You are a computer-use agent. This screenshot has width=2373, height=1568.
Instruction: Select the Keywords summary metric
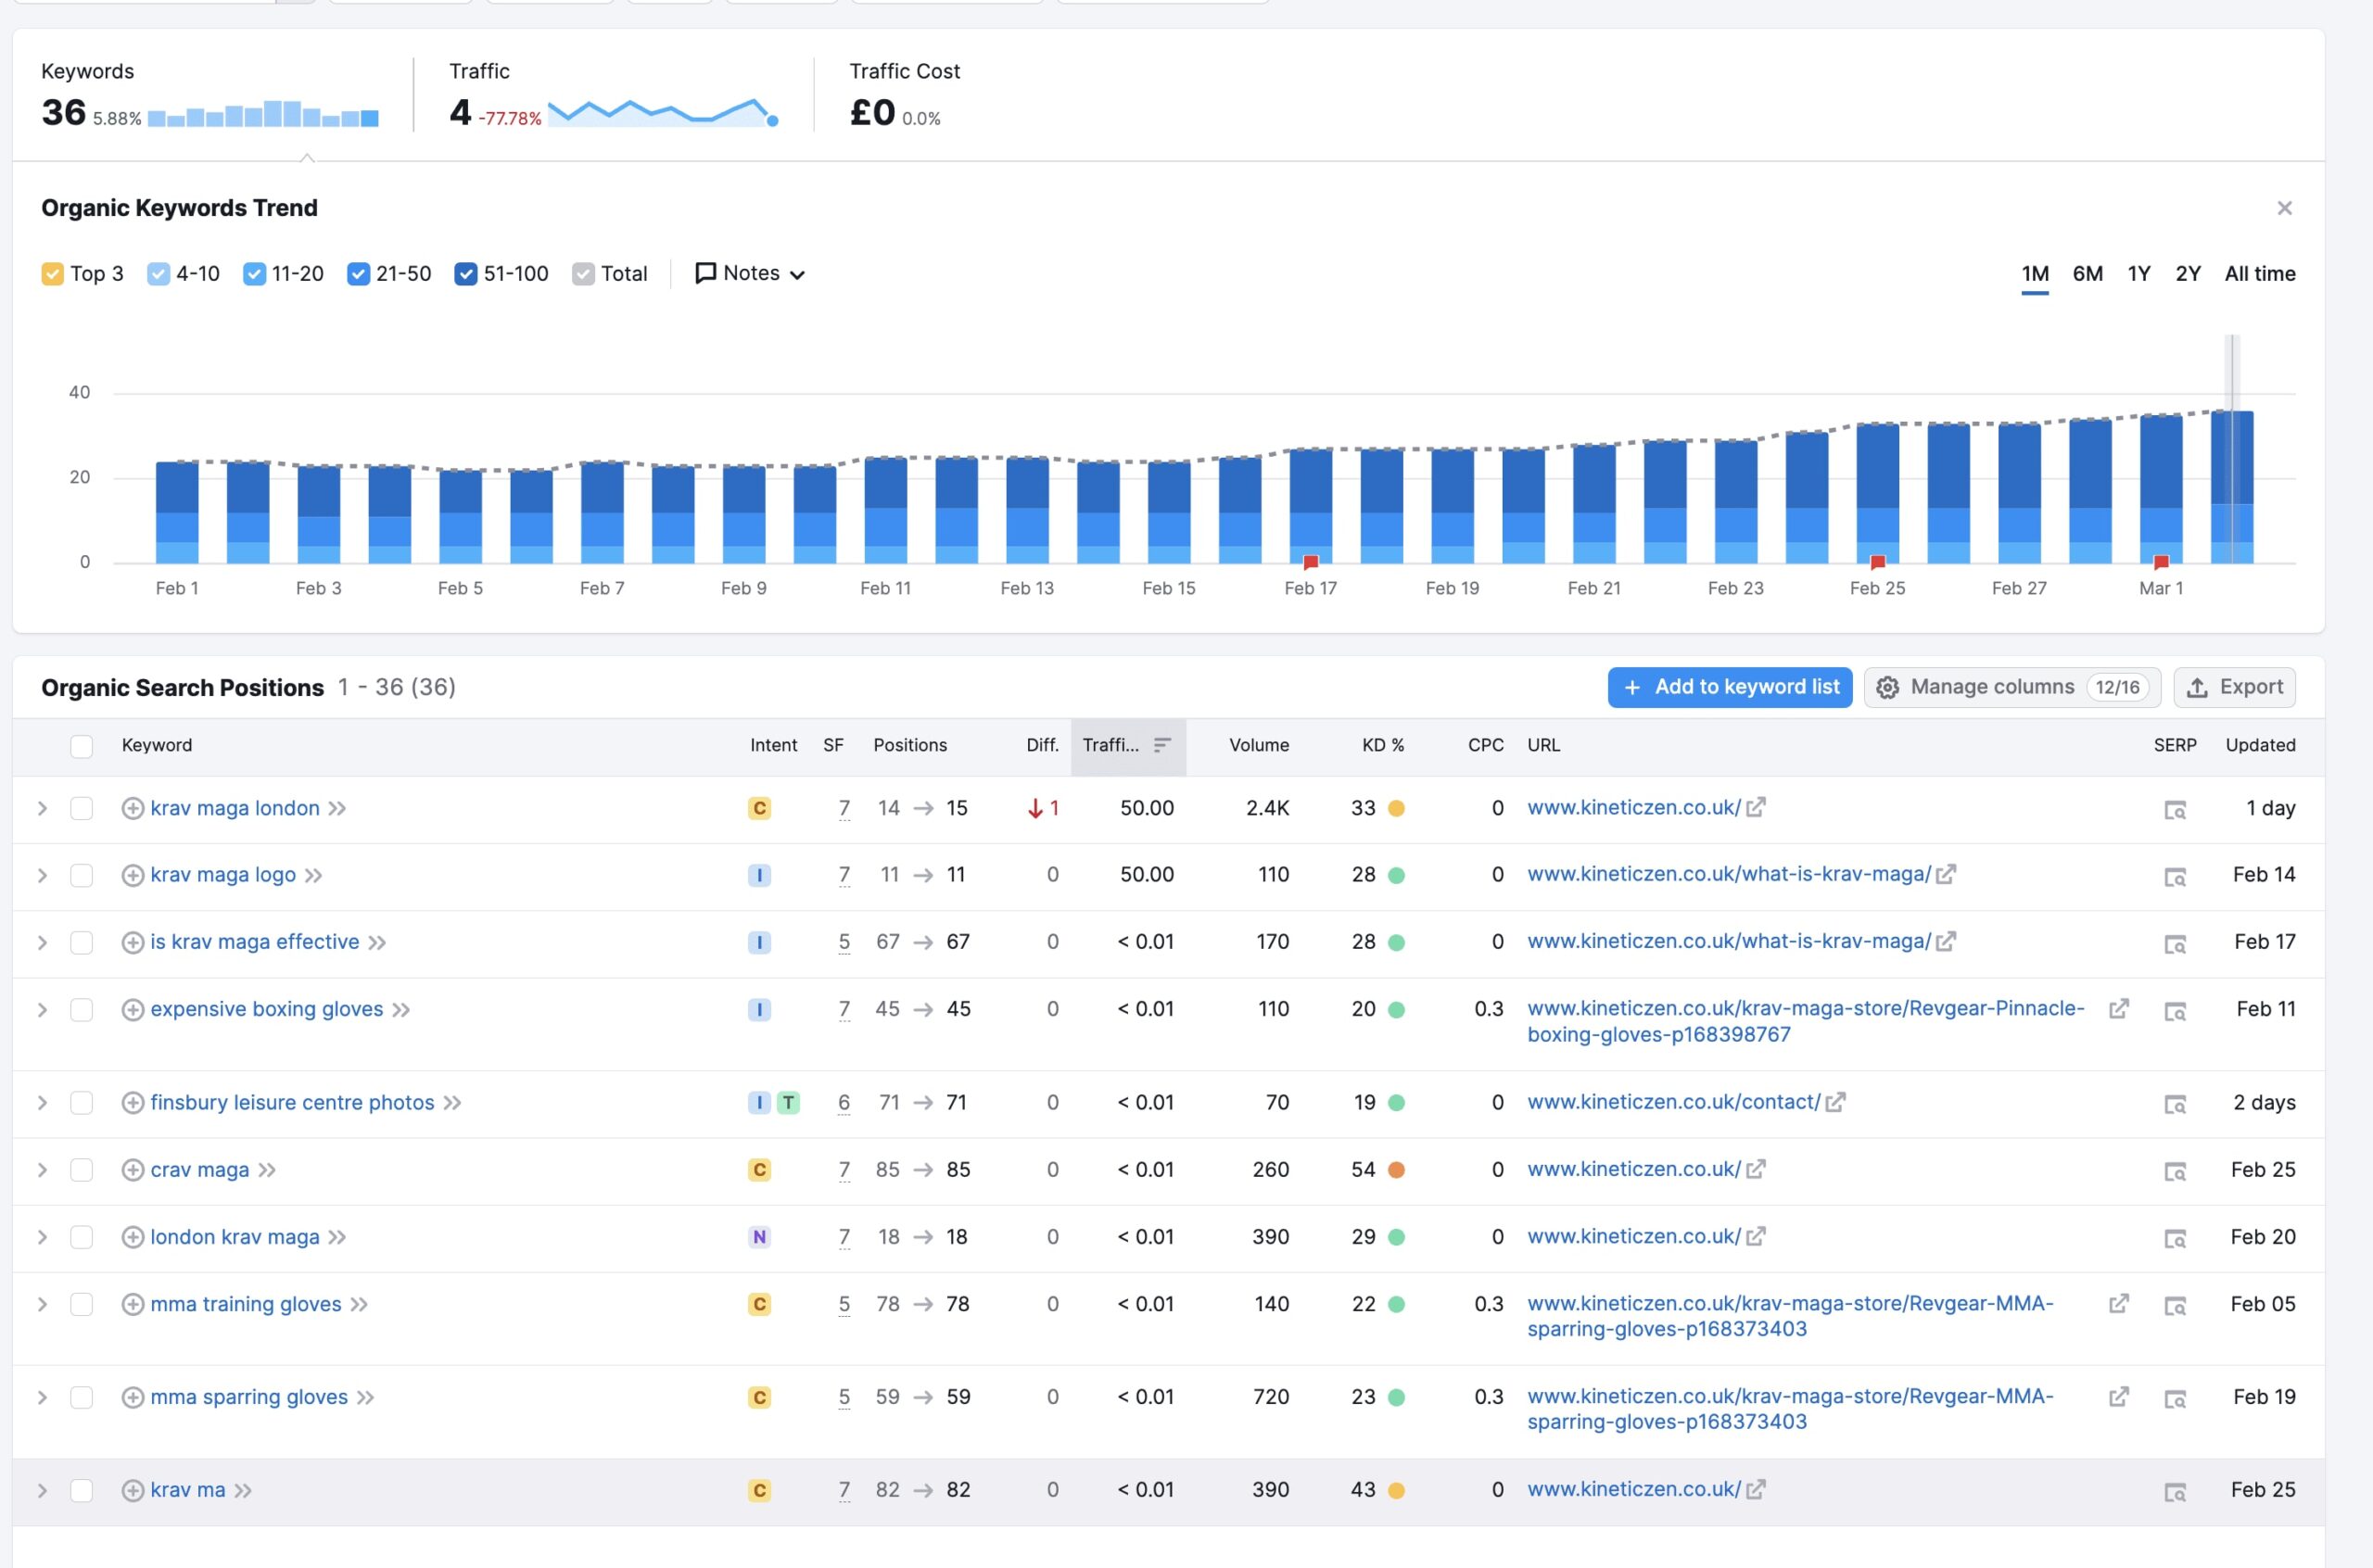pos(210,96)
